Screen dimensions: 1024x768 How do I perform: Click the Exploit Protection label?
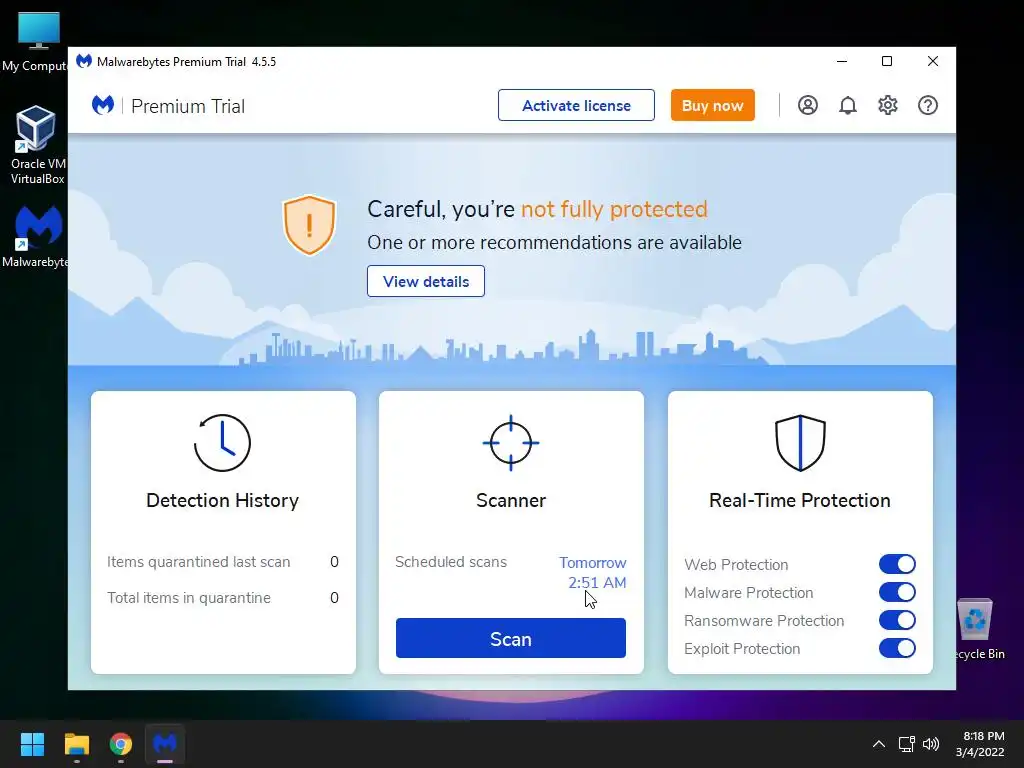(742, 648)
